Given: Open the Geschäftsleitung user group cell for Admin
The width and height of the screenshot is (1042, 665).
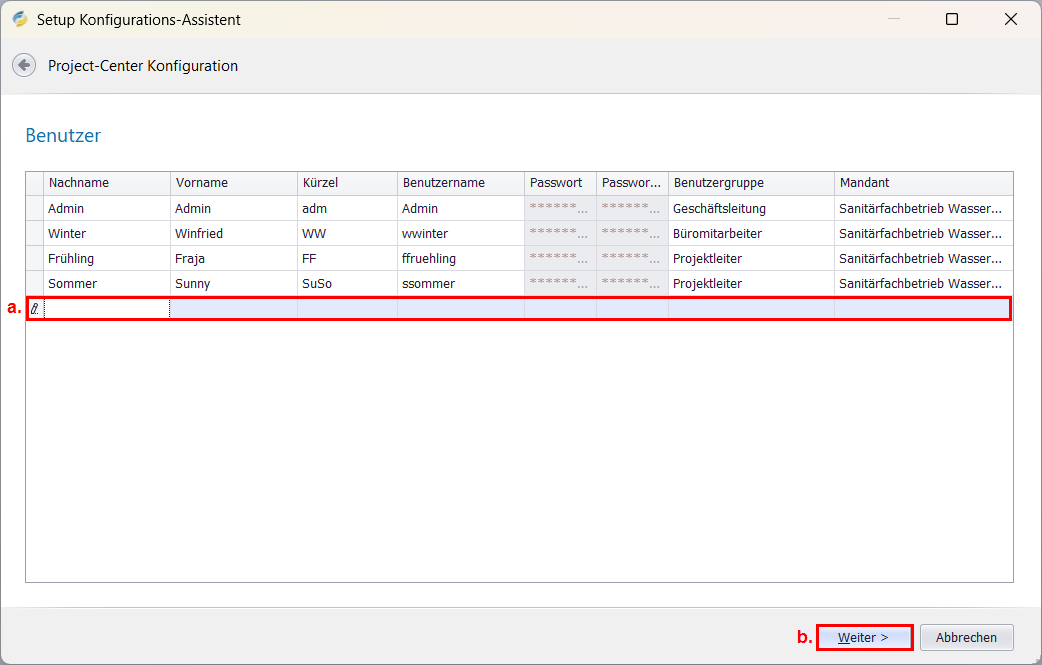Looking at the screenshot, I should coord(750,208).
